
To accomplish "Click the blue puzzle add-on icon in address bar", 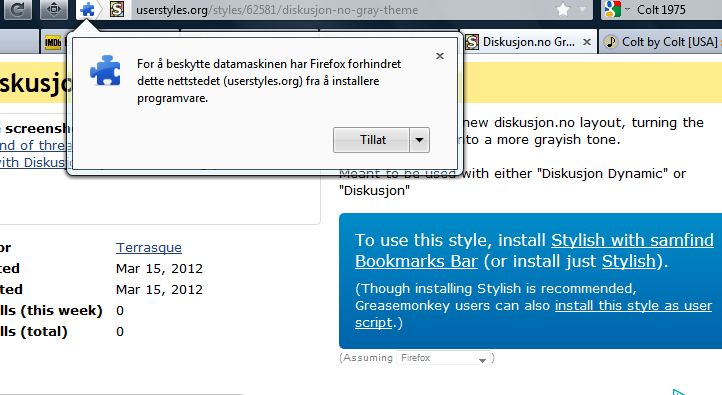I will [x=87, y=9].
